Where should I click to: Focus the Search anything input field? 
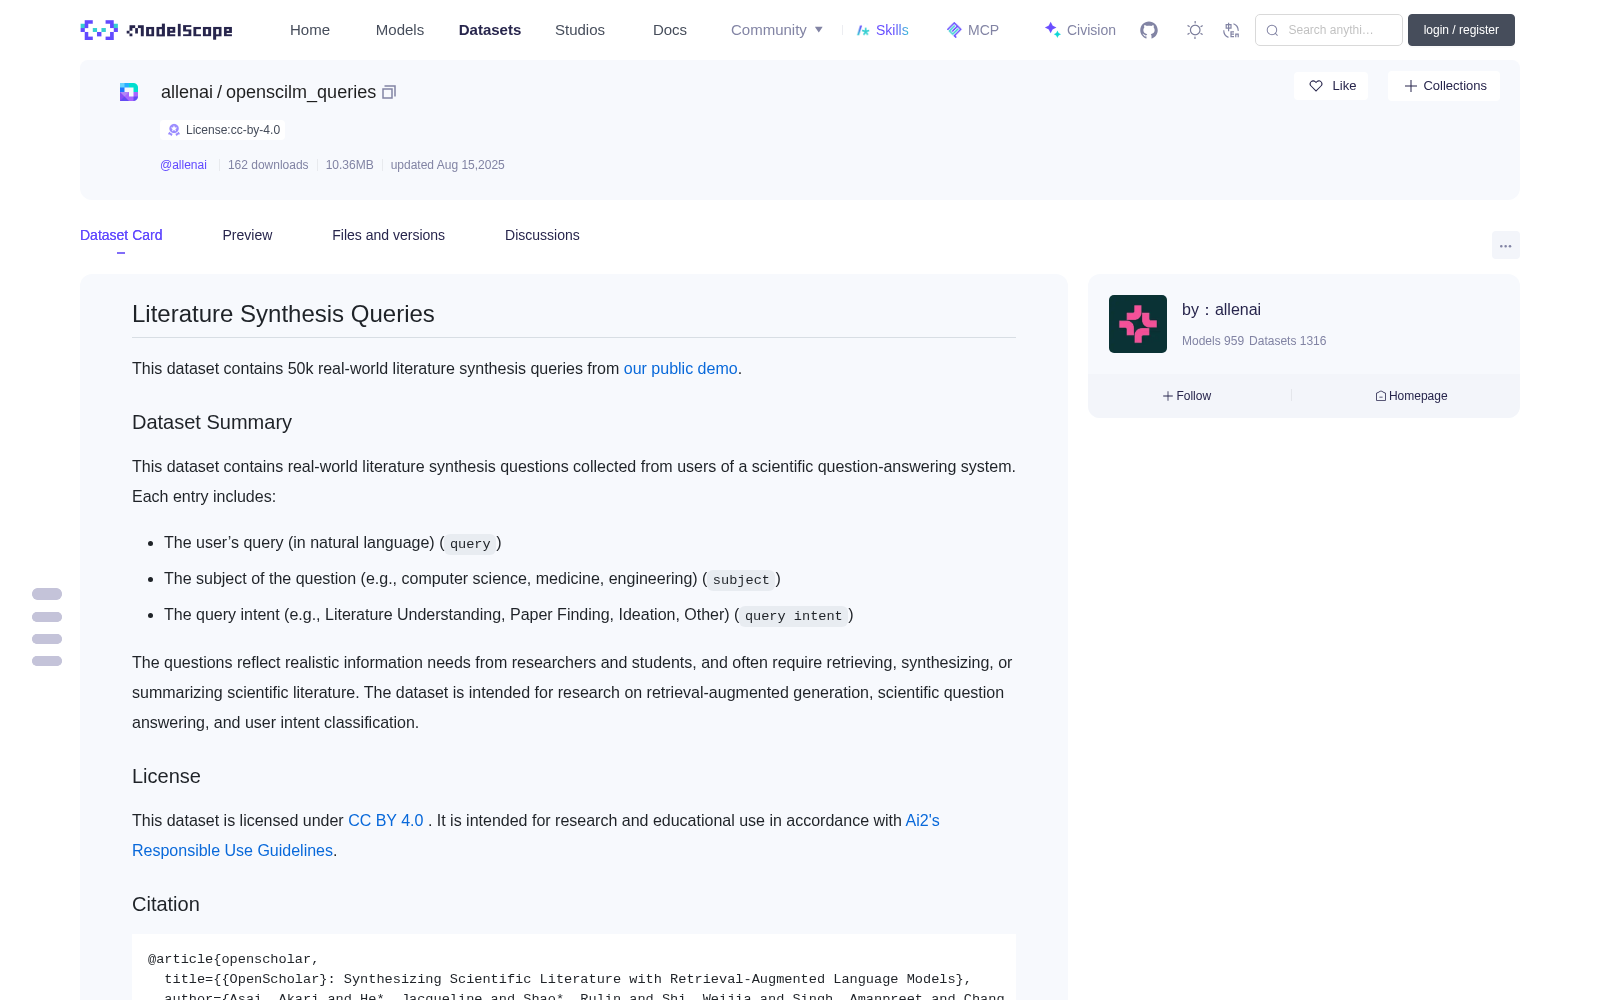pos(1329,30)
